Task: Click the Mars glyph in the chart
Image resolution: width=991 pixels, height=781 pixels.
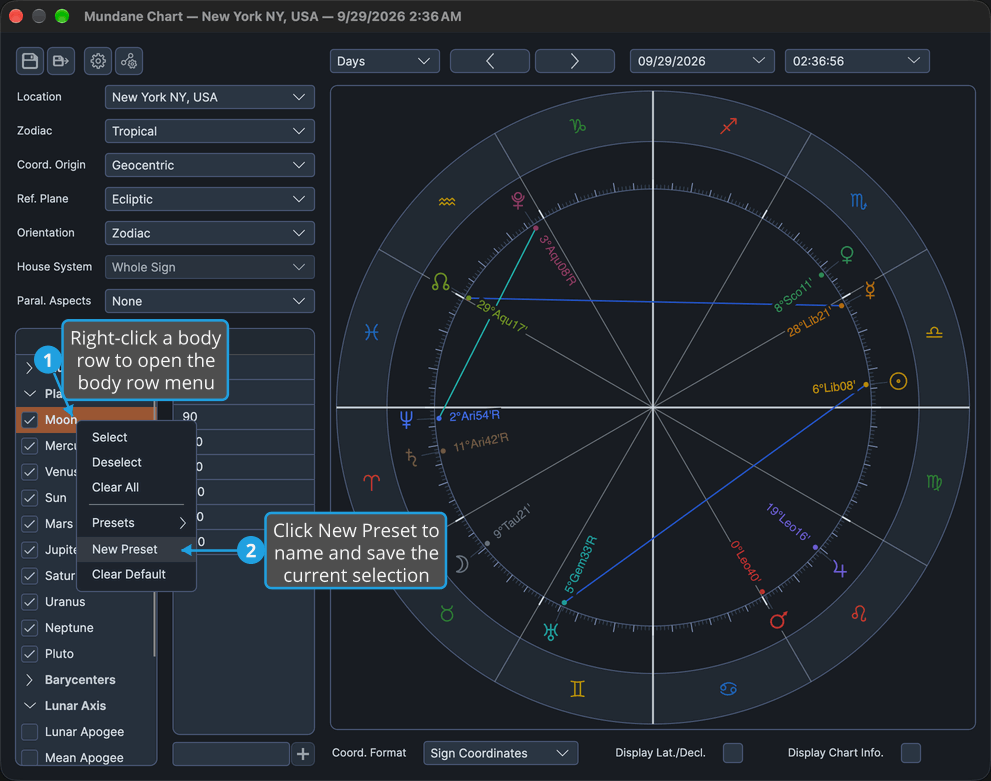Action: 779,620
